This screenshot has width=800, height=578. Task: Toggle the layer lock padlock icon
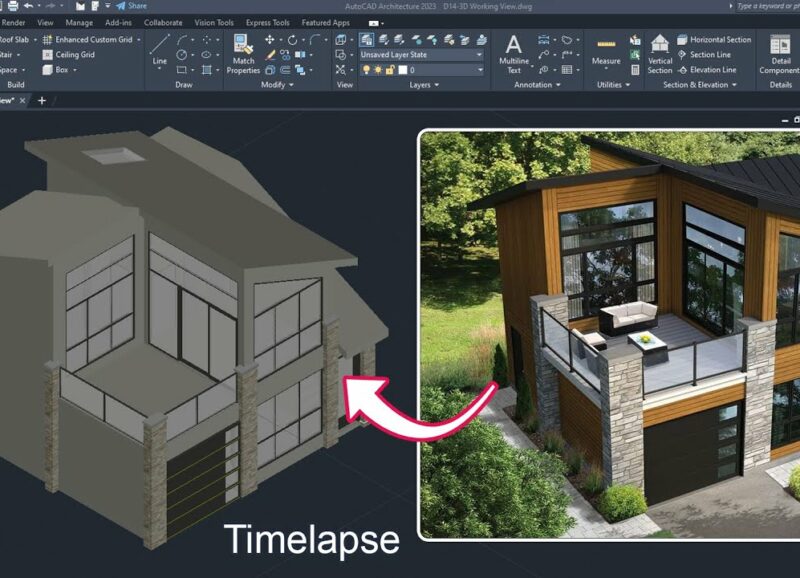click(390, 70)
